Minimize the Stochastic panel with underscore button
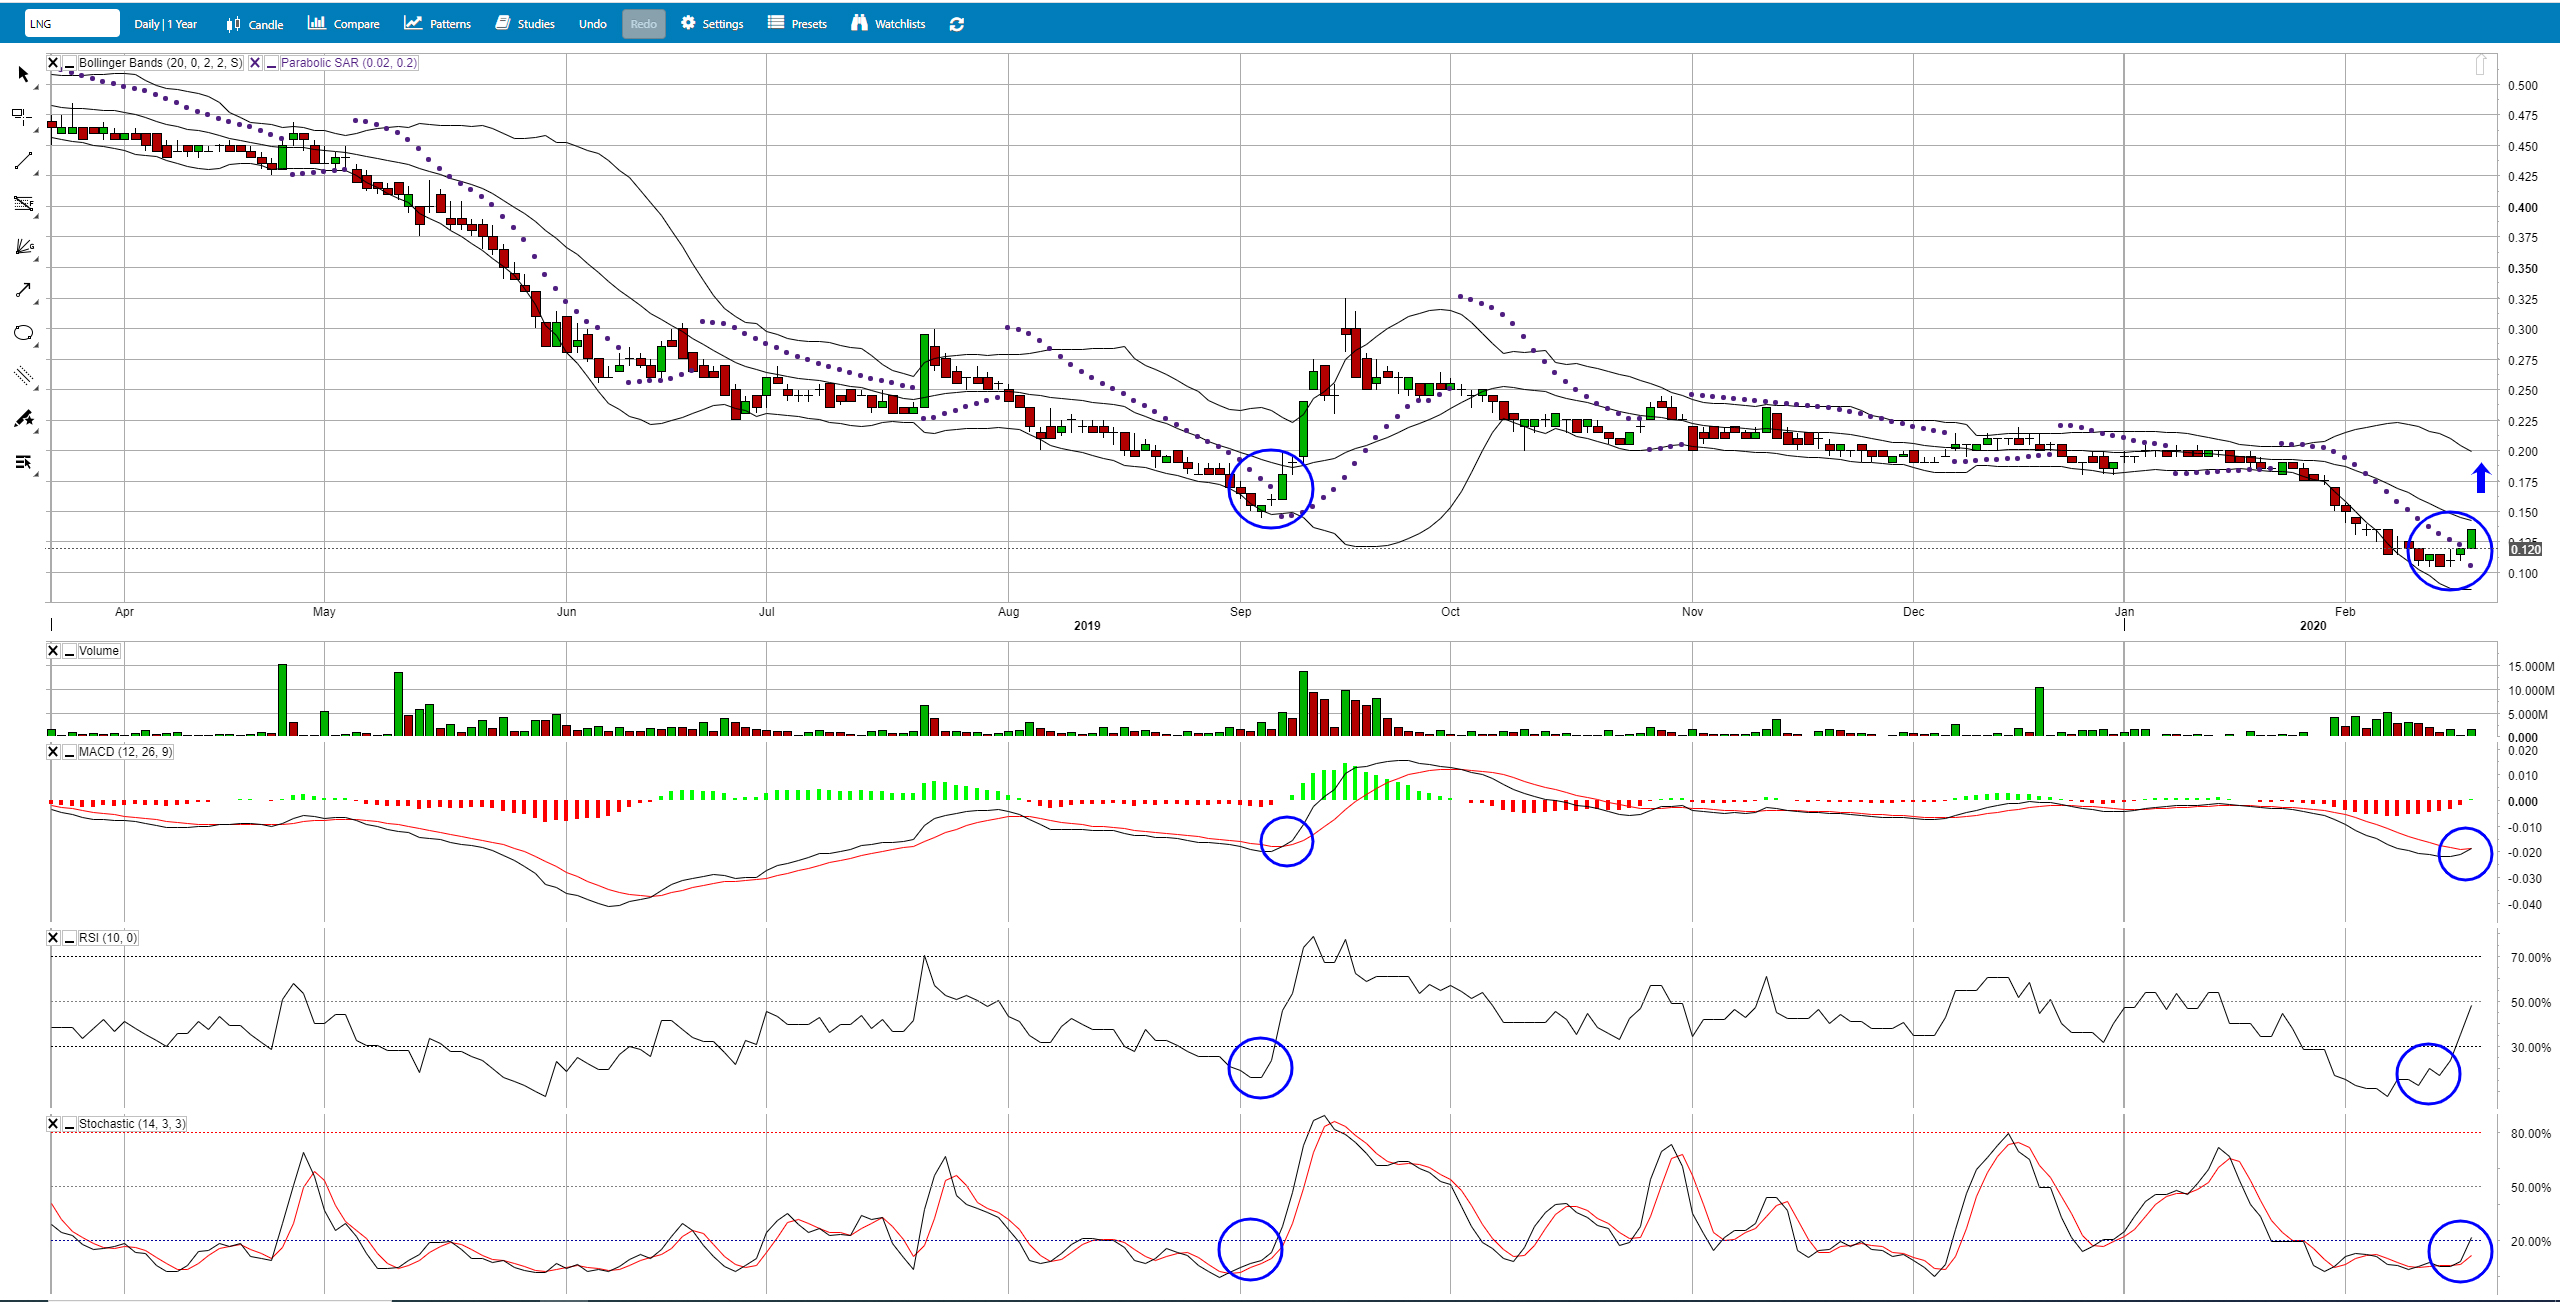The height and width of the screenshot is (1302, 2560). click(69, 1124)
